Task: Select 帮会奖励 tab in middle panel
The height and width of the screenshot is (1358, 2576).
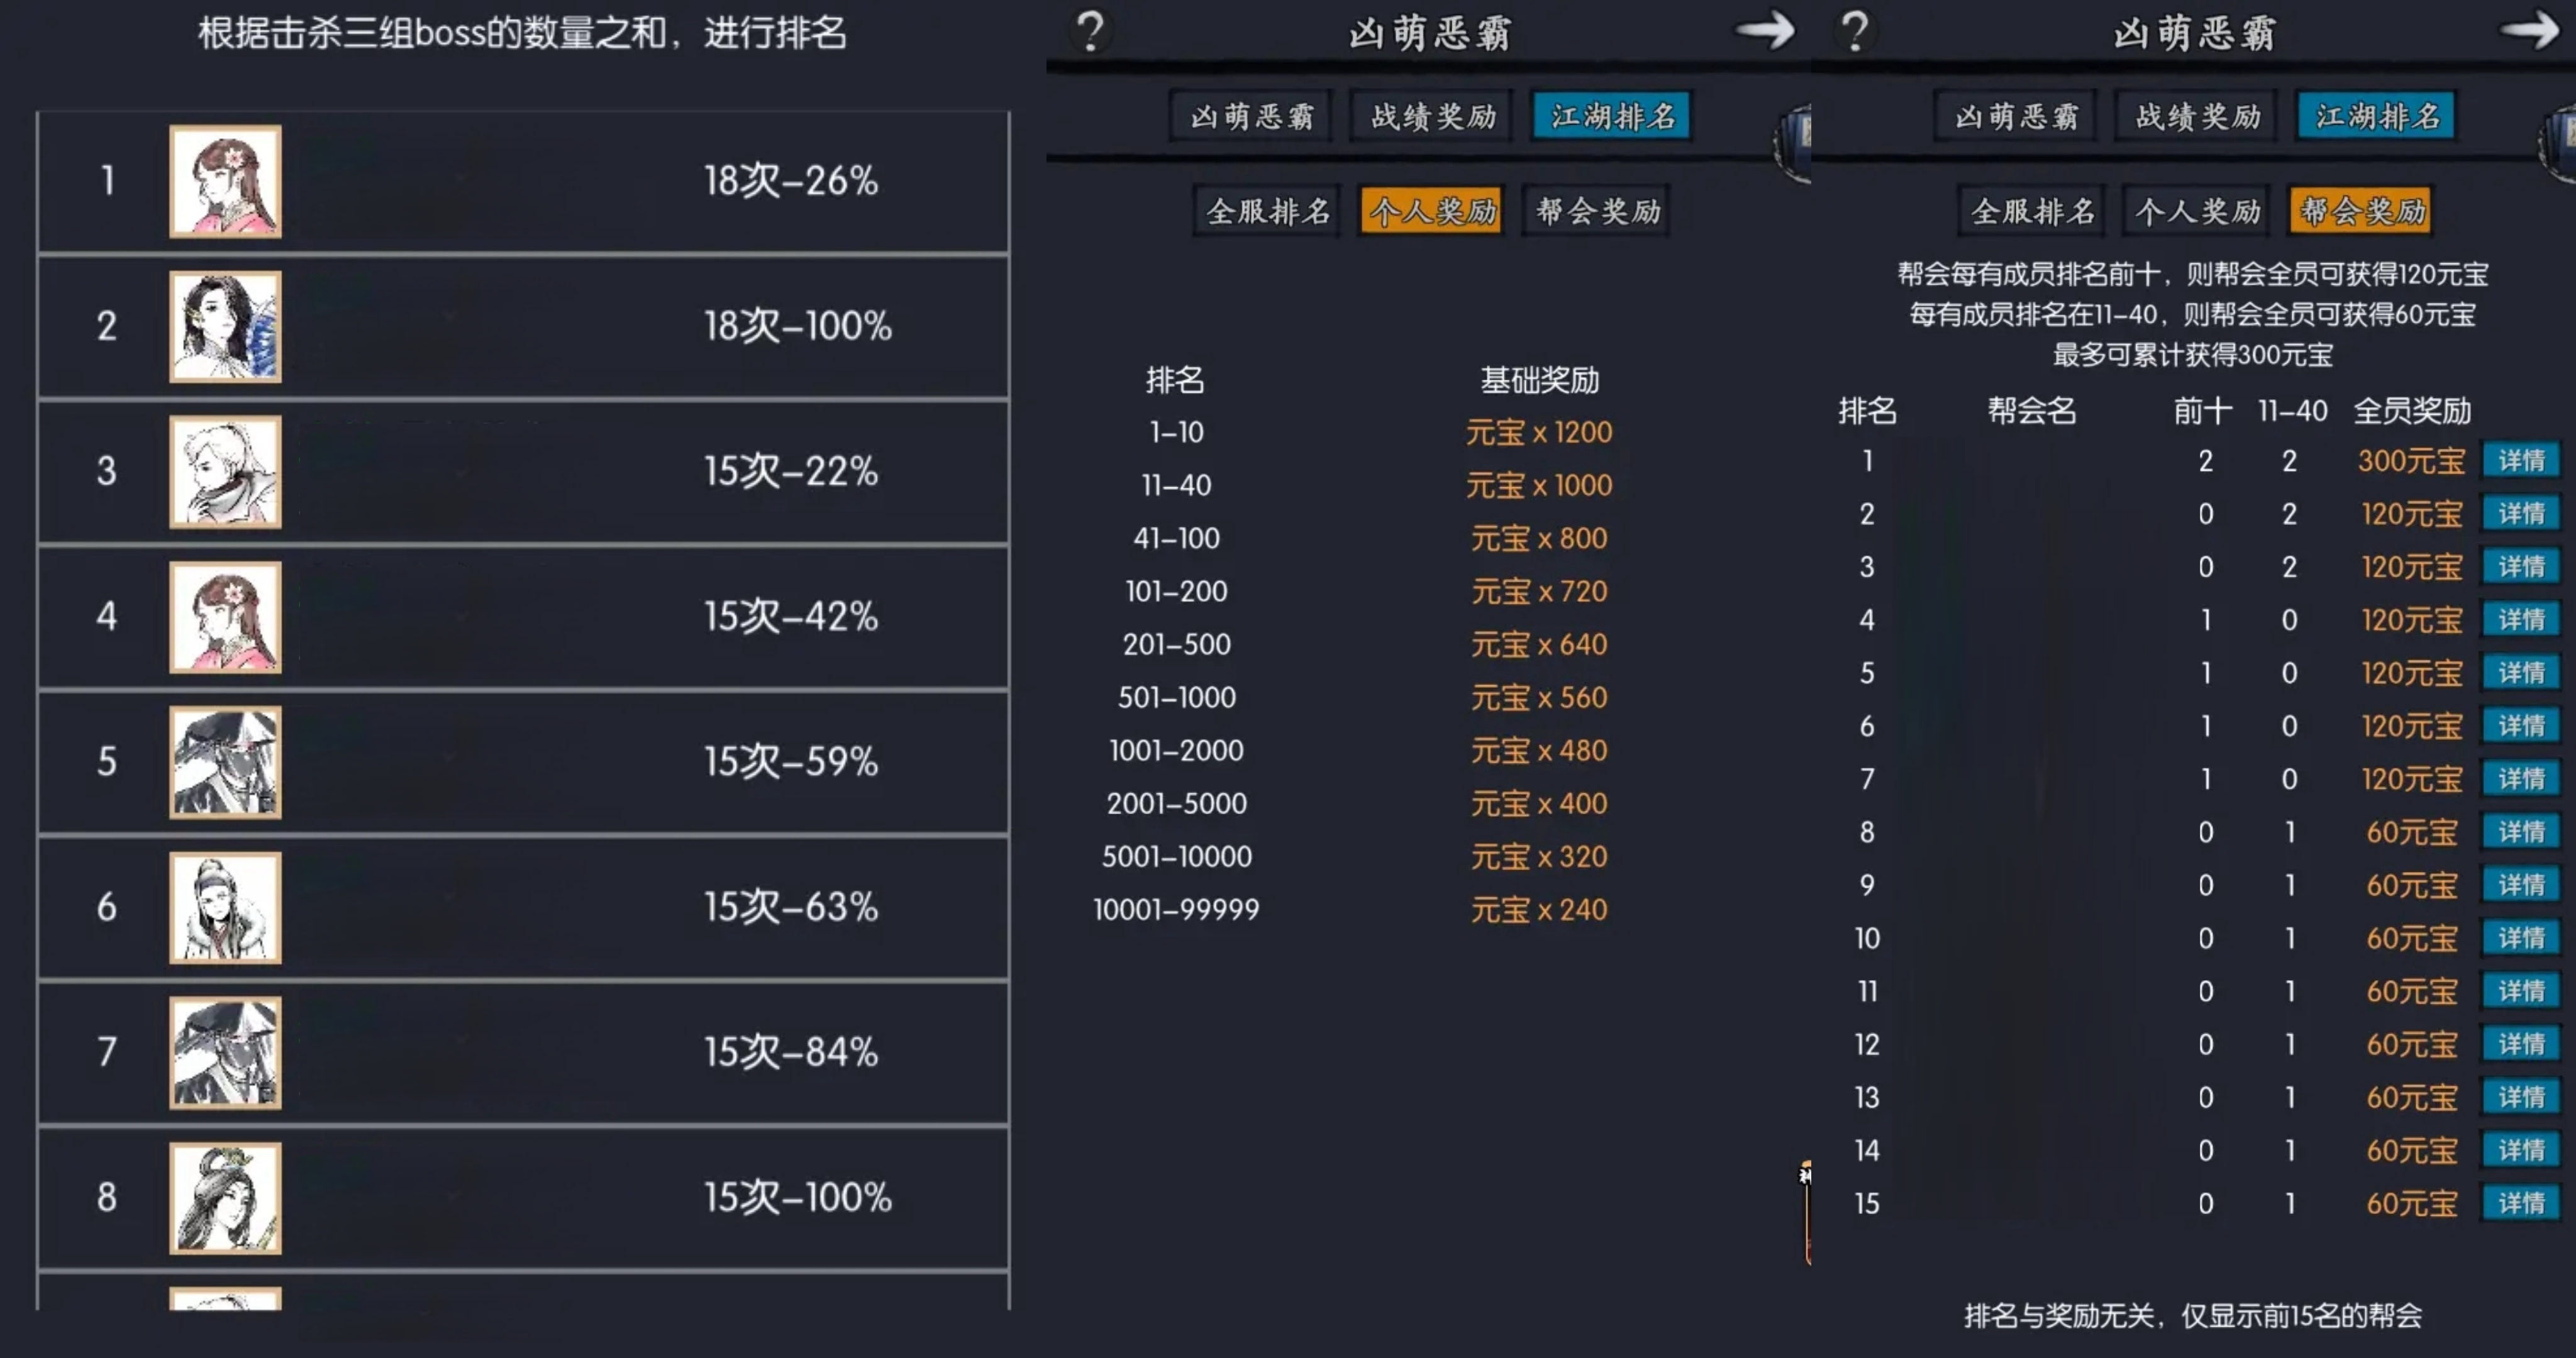Action: coord(1597,211)
